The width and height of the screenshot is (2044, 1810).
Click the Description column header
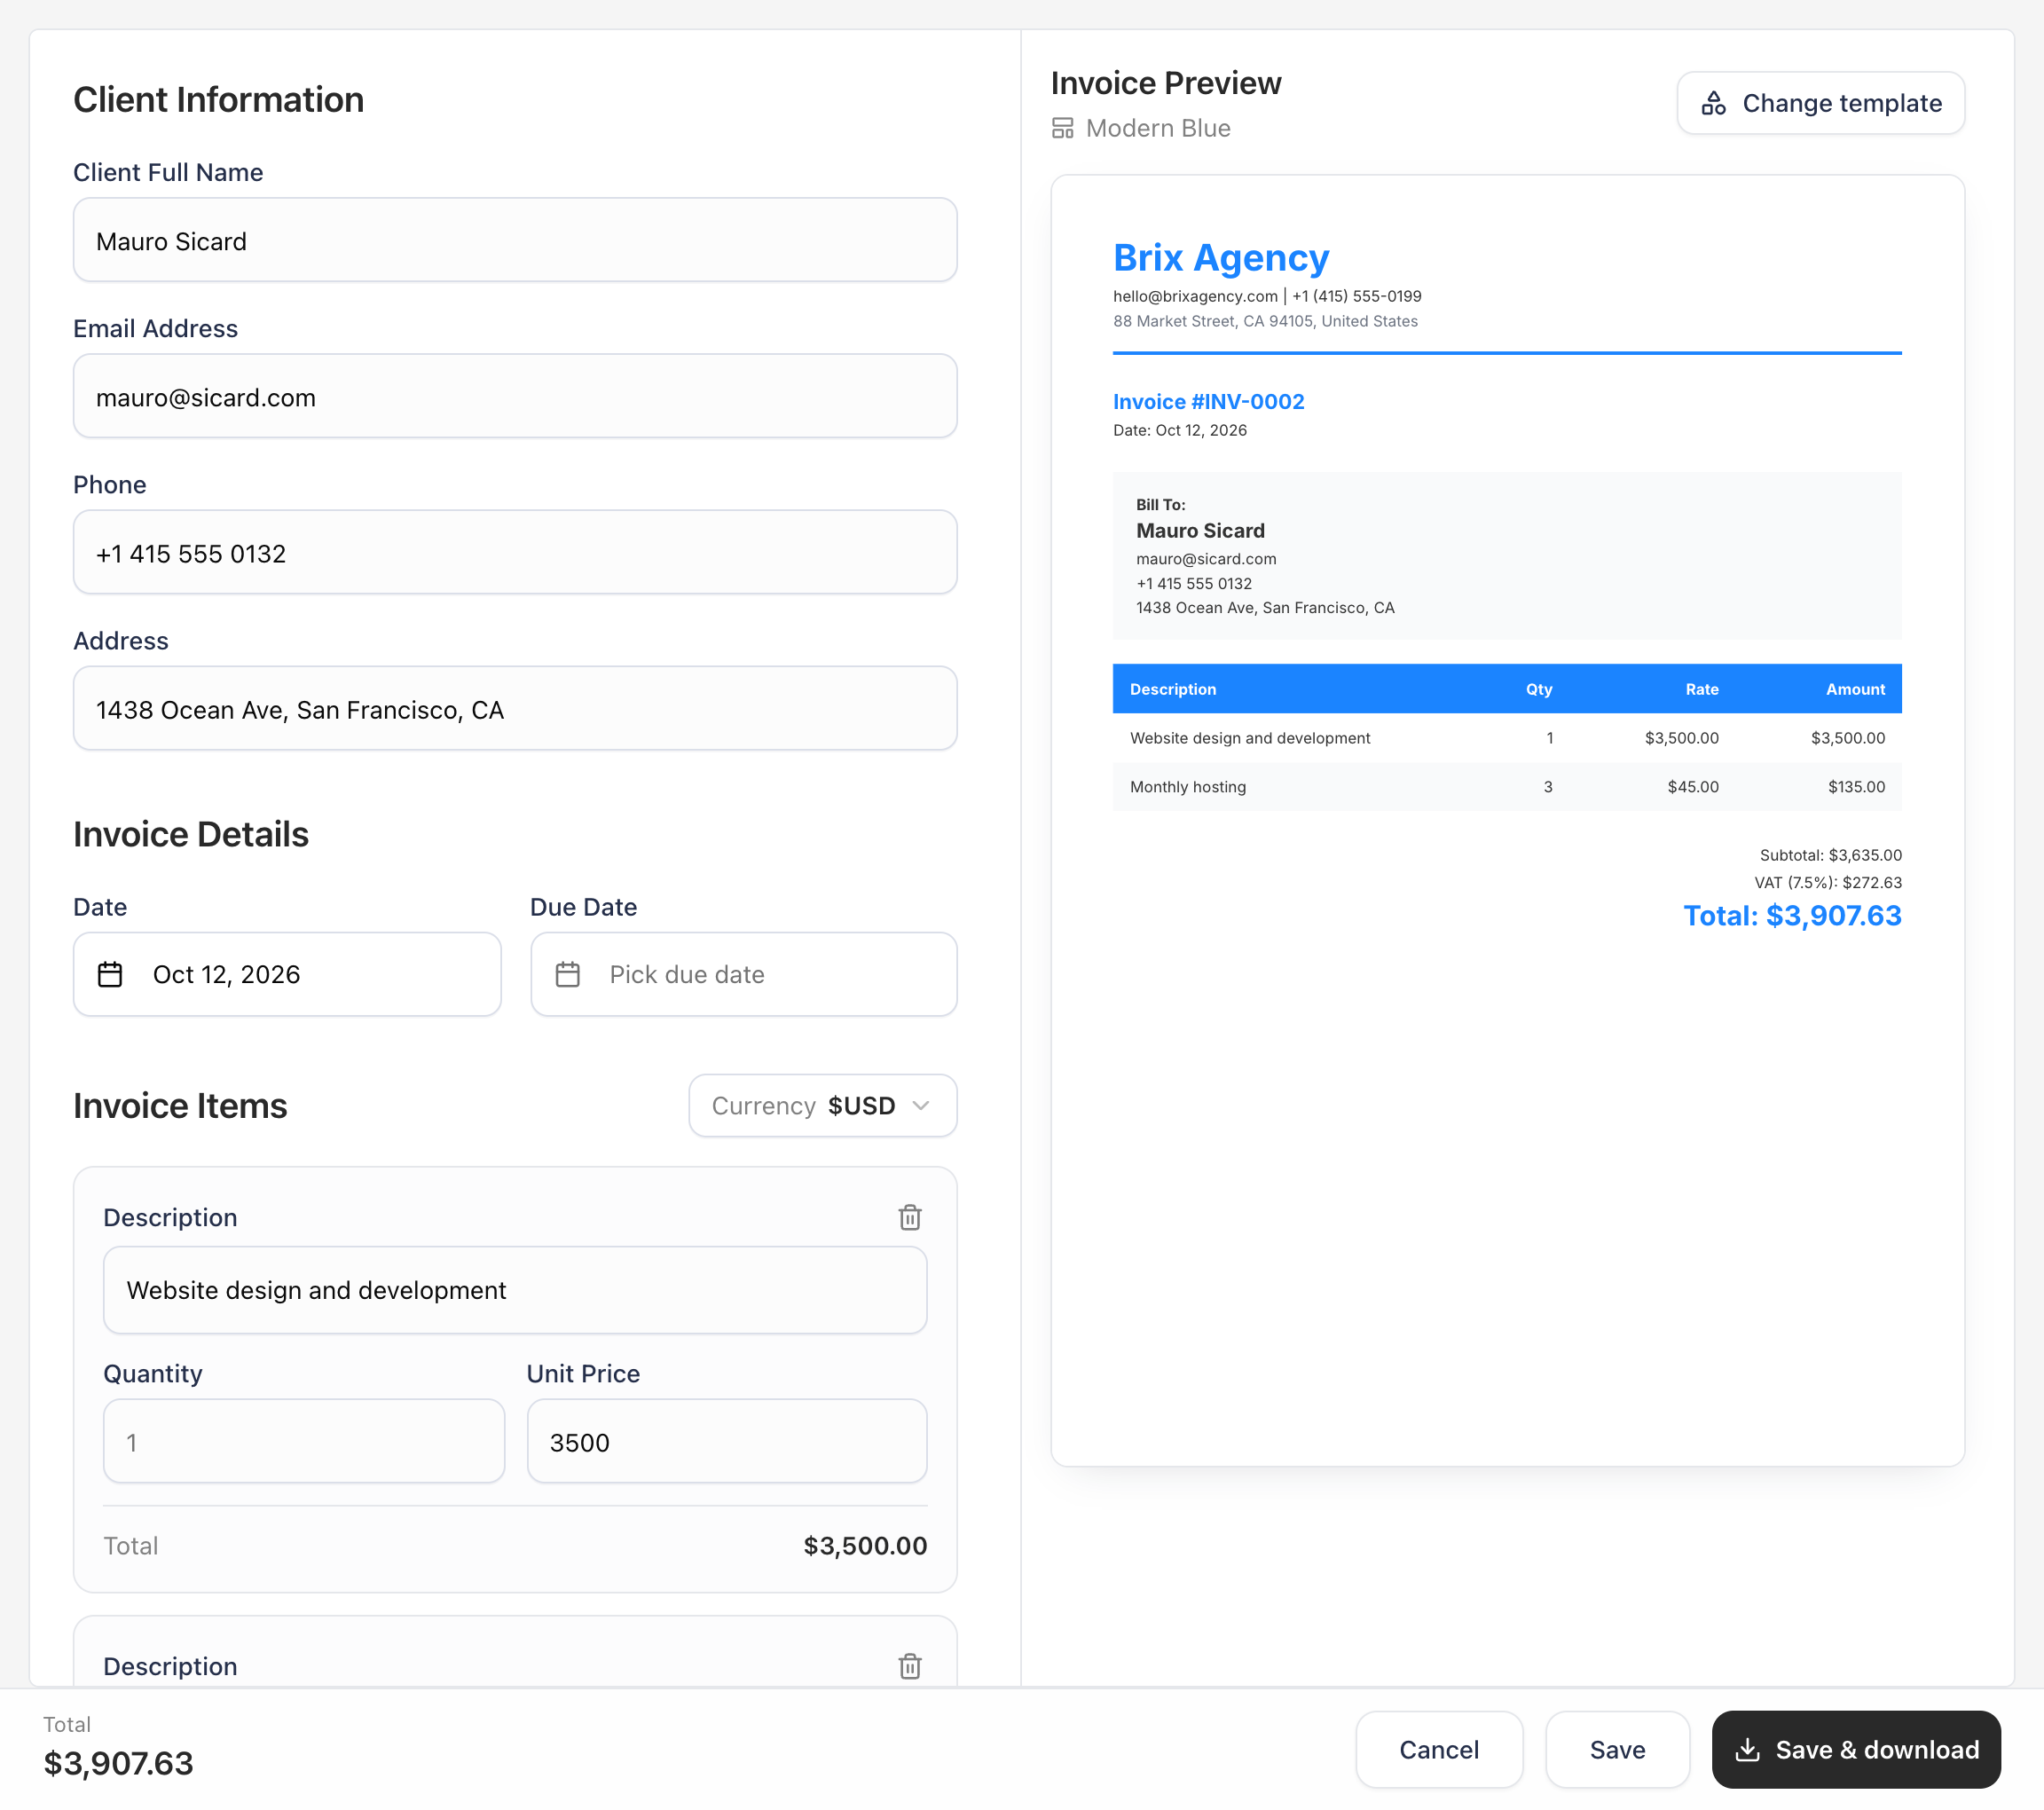pos(1173,689)
